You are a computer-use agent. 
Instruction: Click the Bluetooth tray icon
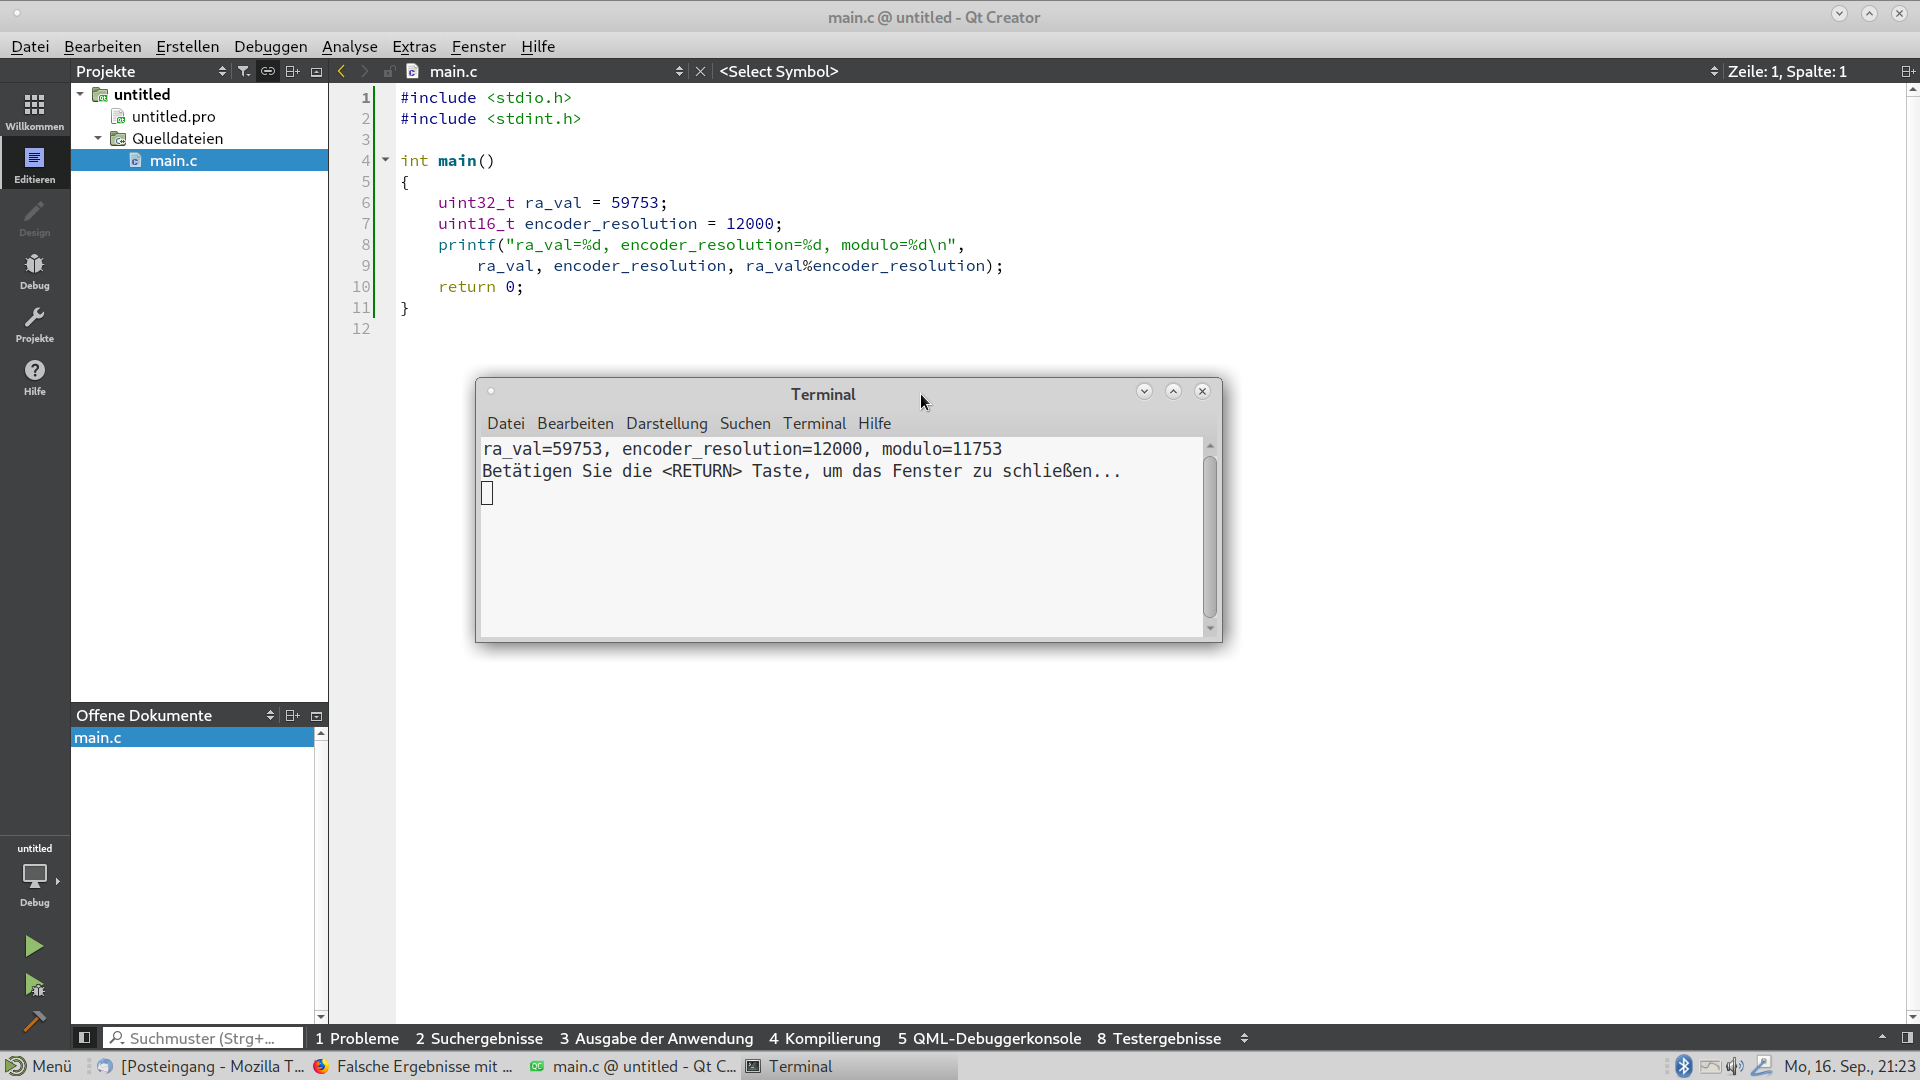pos(1684,1066)
